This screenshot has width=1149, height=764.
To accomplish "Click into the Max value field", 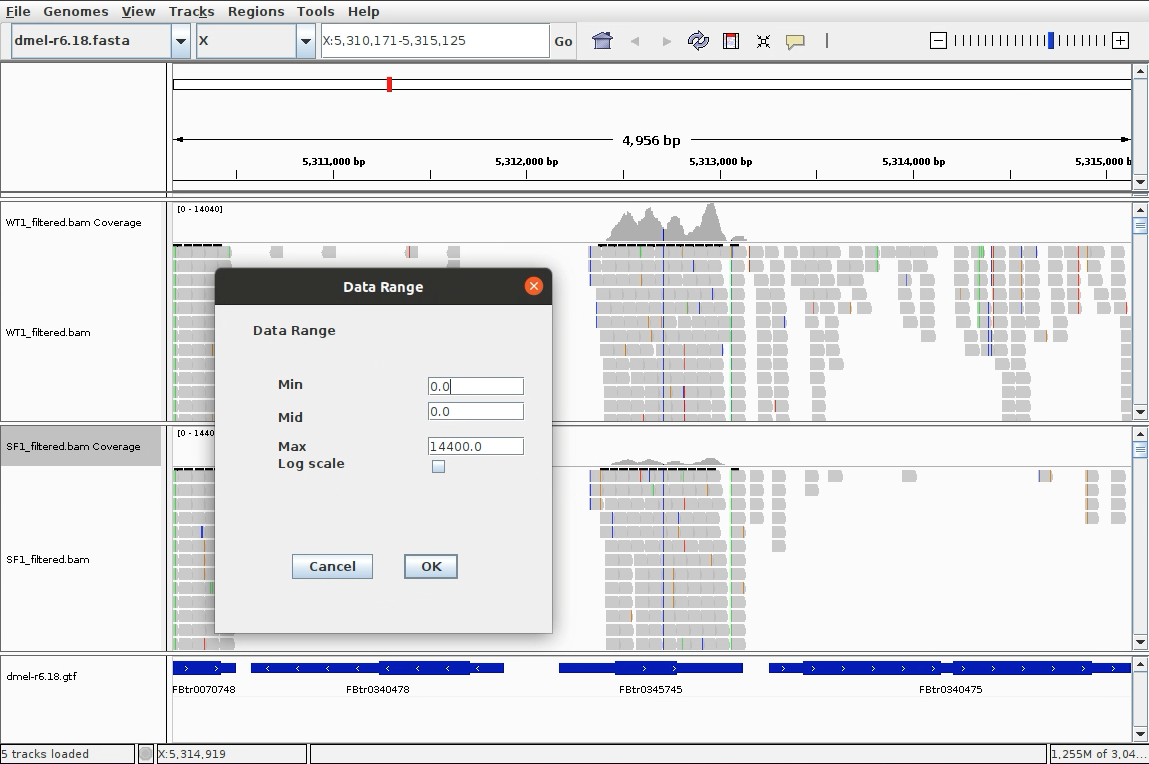I will (475, 446).
